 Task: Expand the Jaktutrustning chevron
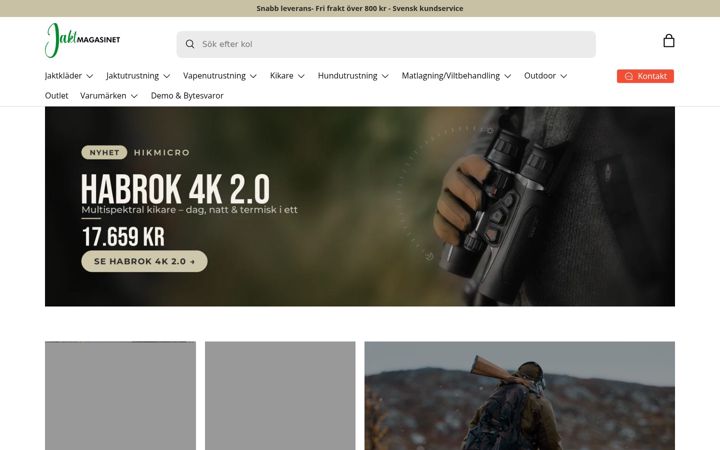click(x=167, y=76)
